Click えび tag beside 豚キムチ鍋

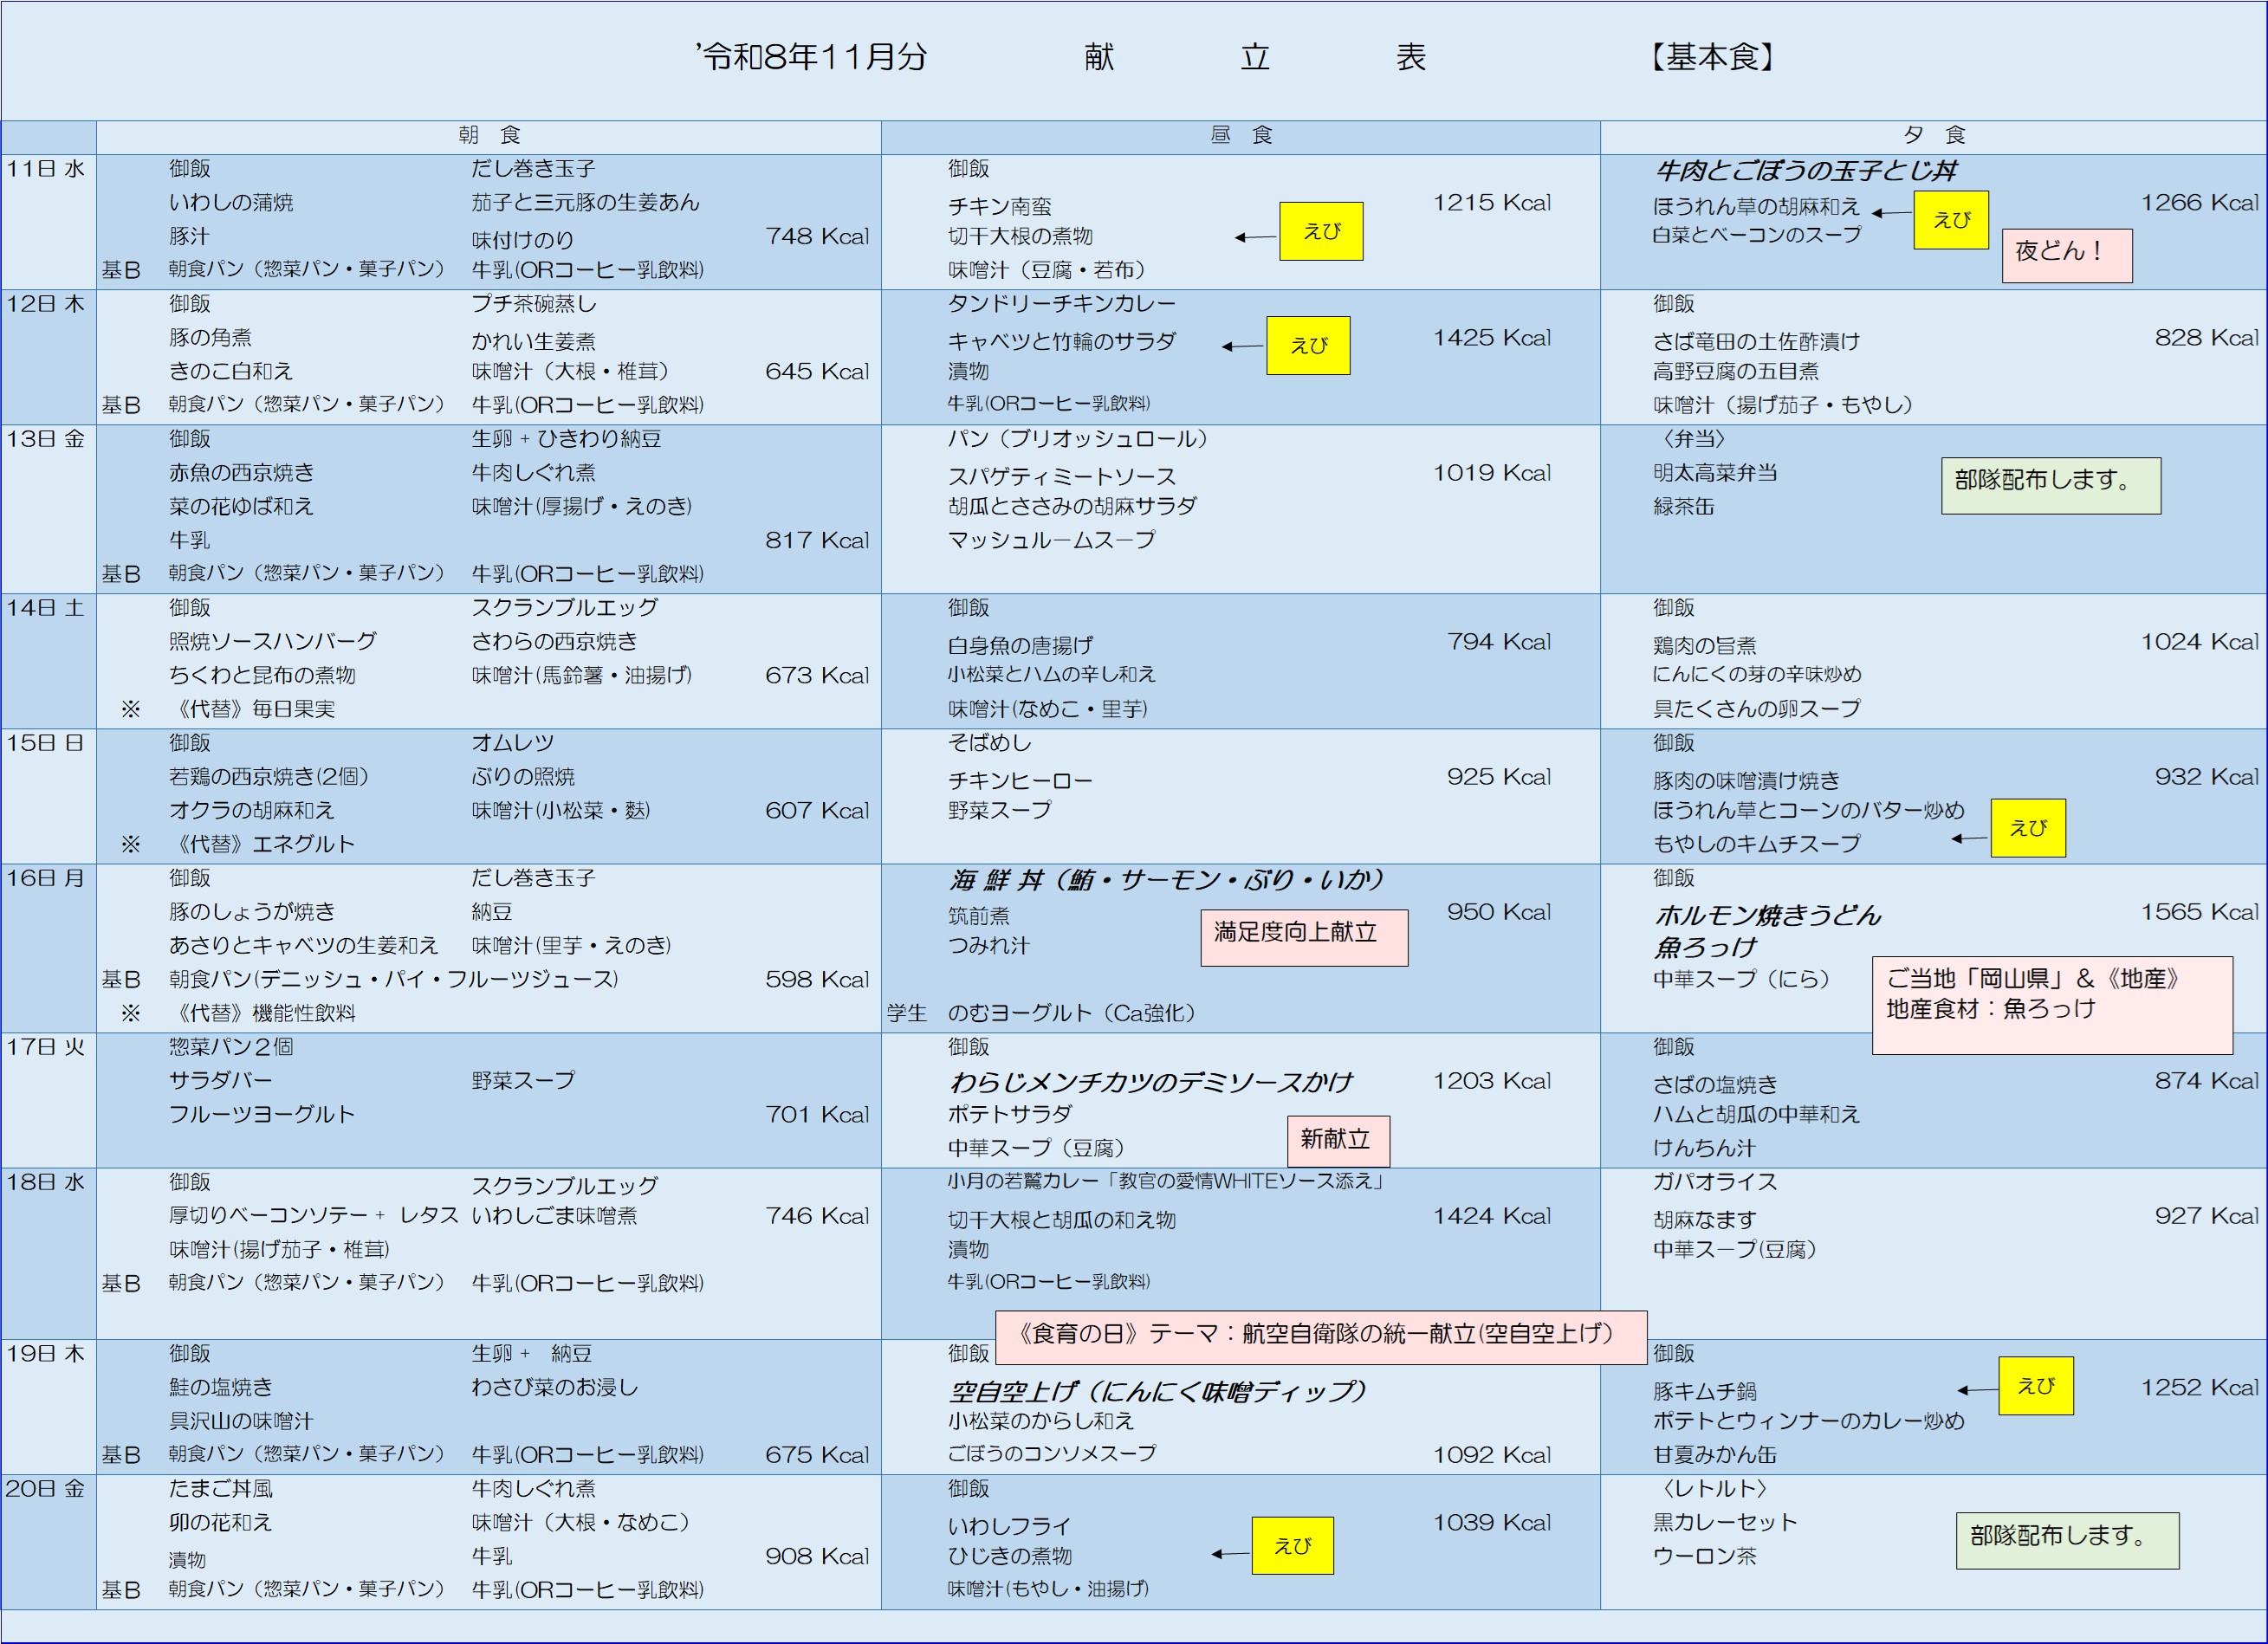(2036, 1386)
